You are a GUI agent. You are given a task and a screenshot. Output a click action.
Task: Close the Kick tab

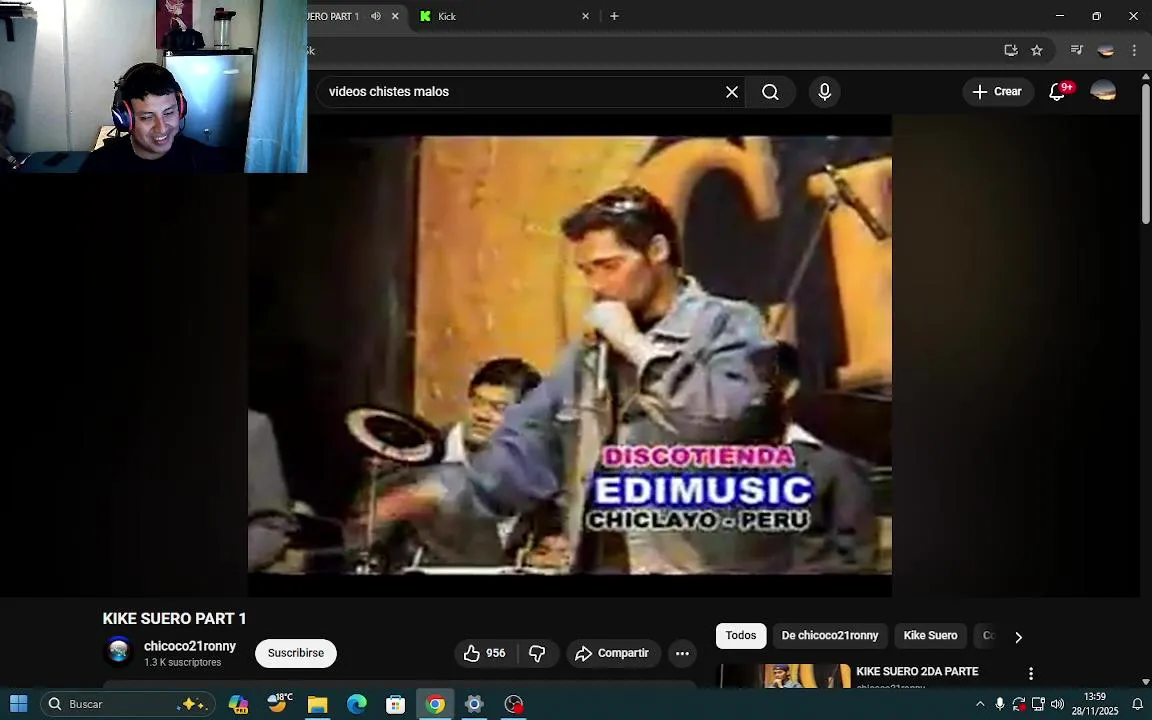click(x=586, y=16)
